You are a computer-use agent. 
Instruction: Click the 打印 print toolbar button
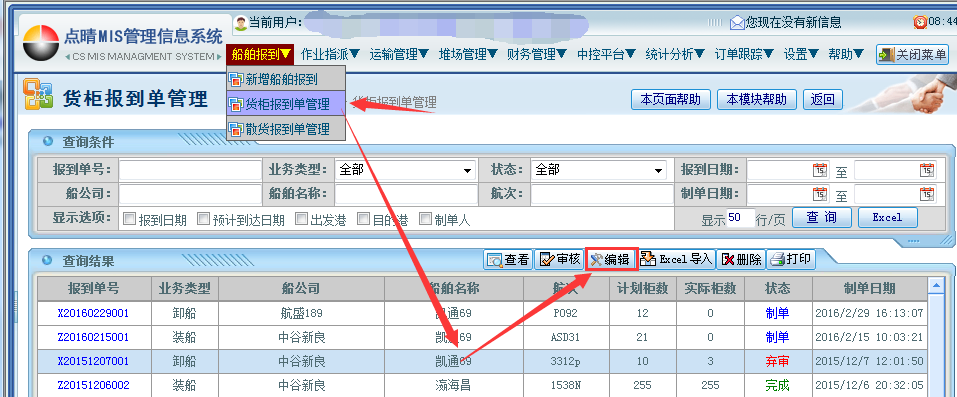791,260
